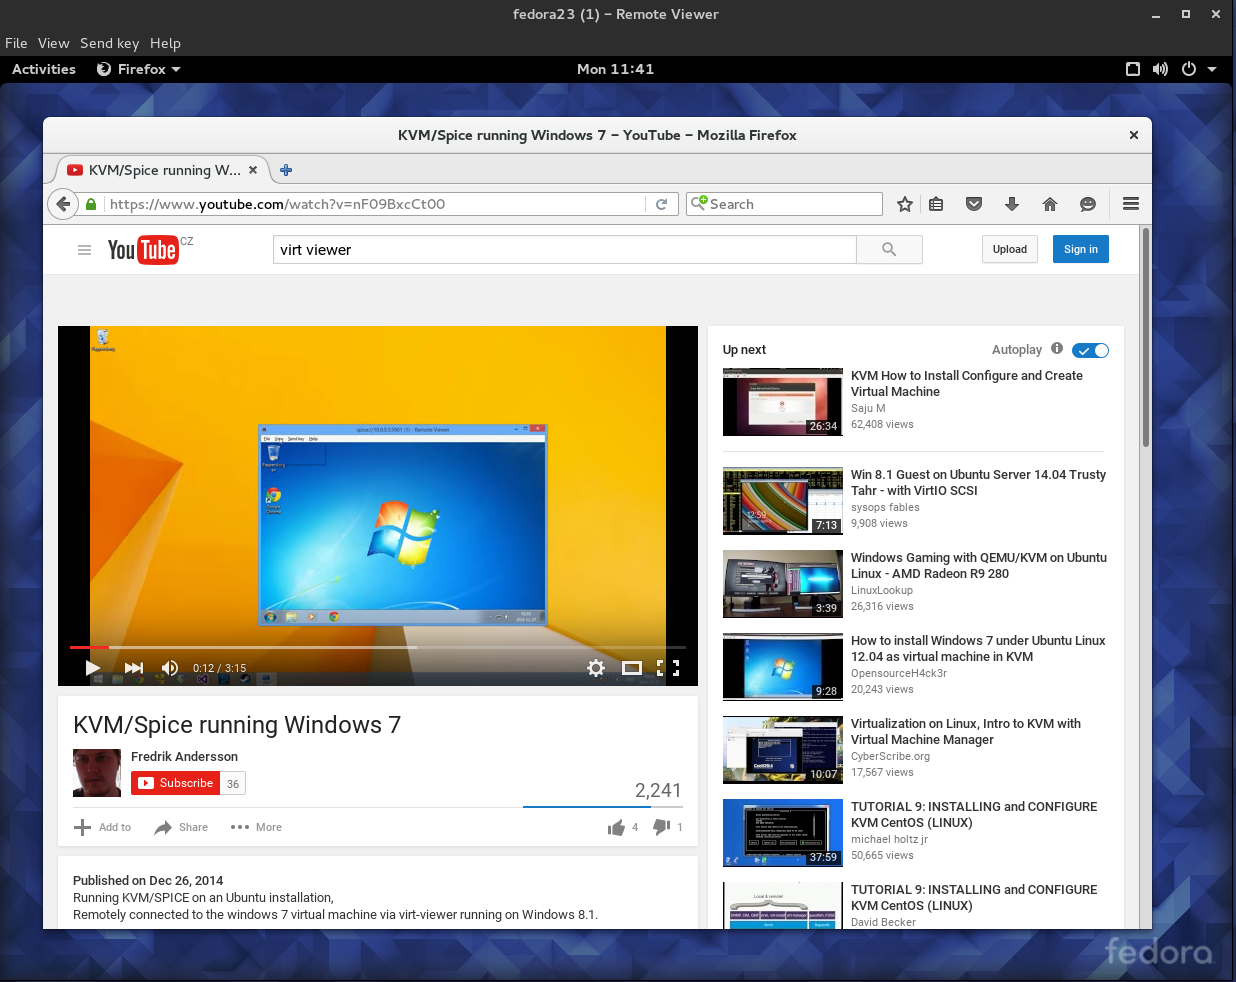Open the Add to playlist menu
This screenshot has height=982, width=1236.
pos(103,827)
